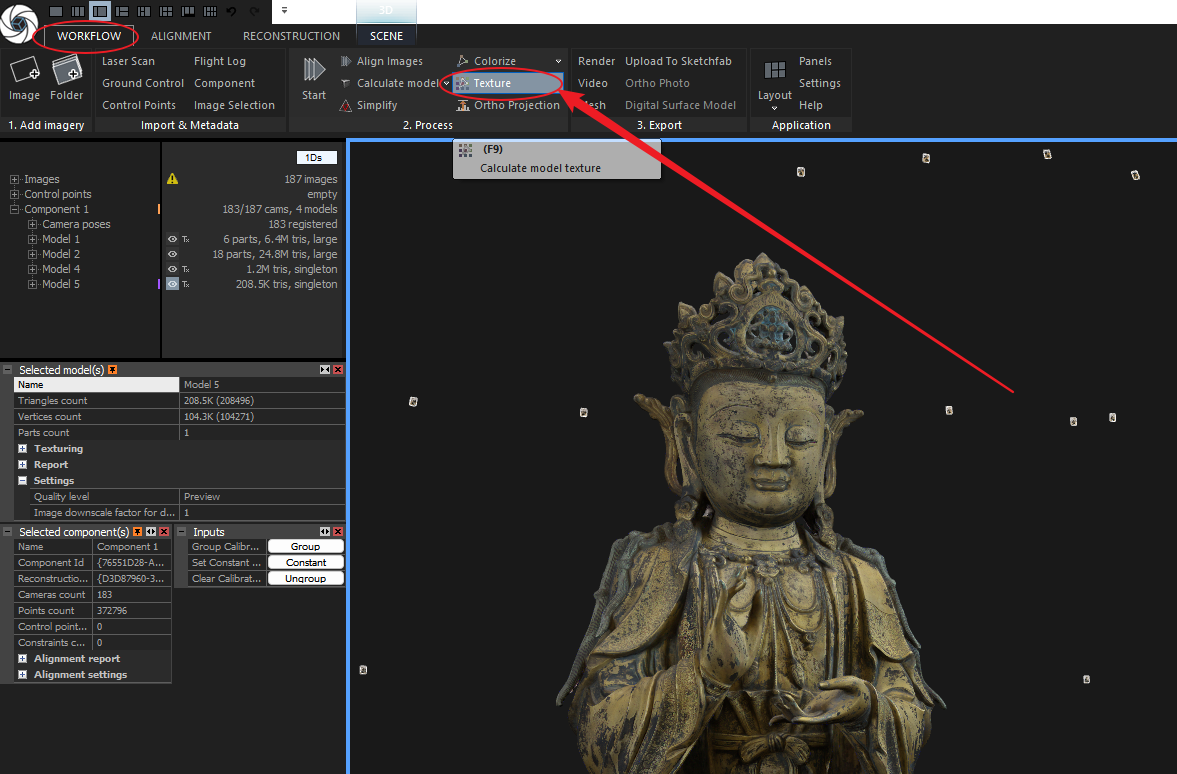The height and width of the screenshot is (774, 1177).
Task: Expand the Texturing section
Action: click(x=22, y=449)
